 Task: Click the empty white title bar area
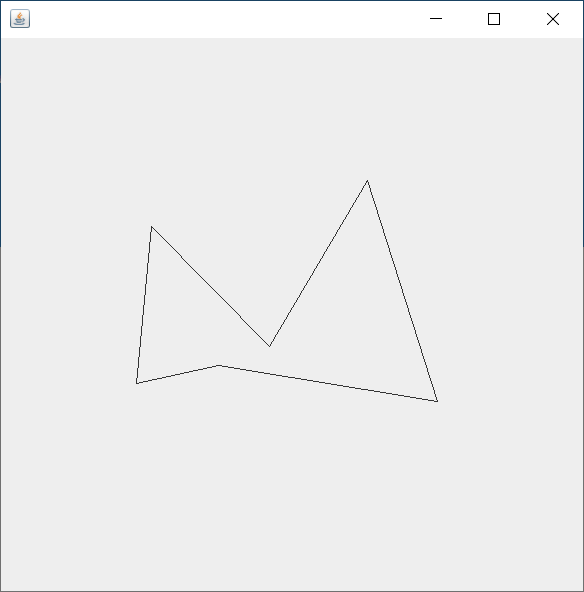click(227, 19)
